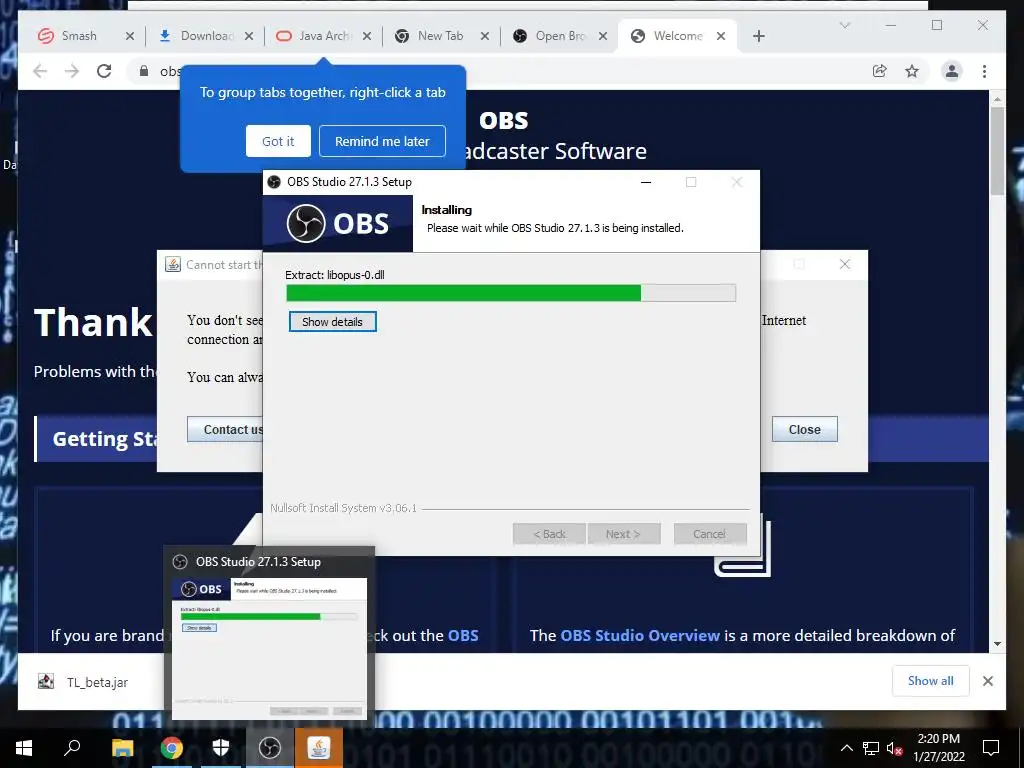Close the New Tab tab
This screenshot has height=768, width=1024.
(x=485, y=37)
